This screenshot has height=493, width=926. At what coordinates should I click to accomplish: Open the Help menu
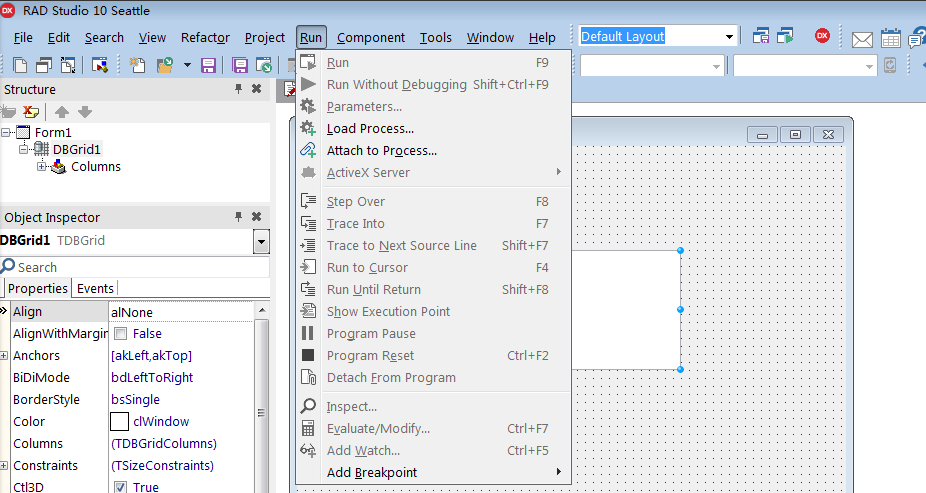[542, 38]
